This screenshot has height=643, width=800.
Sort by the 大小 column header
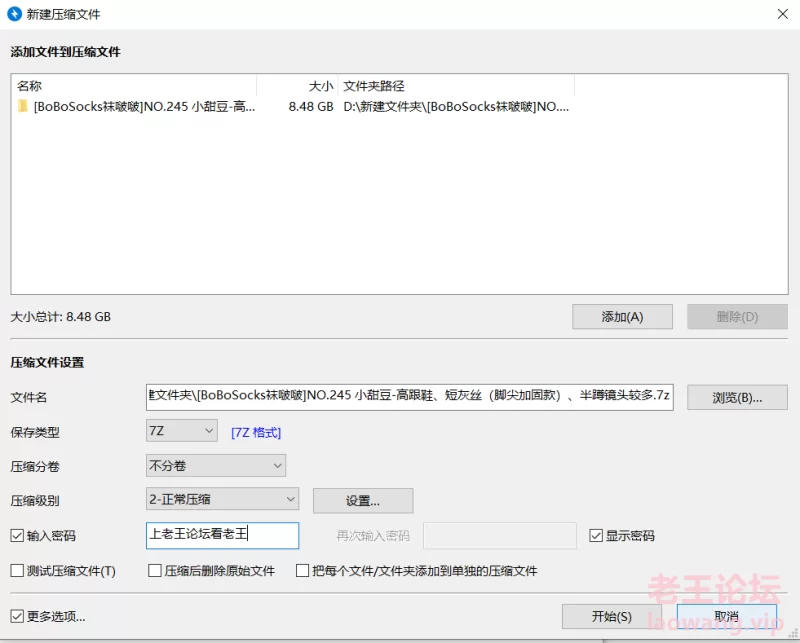point(297,86)
